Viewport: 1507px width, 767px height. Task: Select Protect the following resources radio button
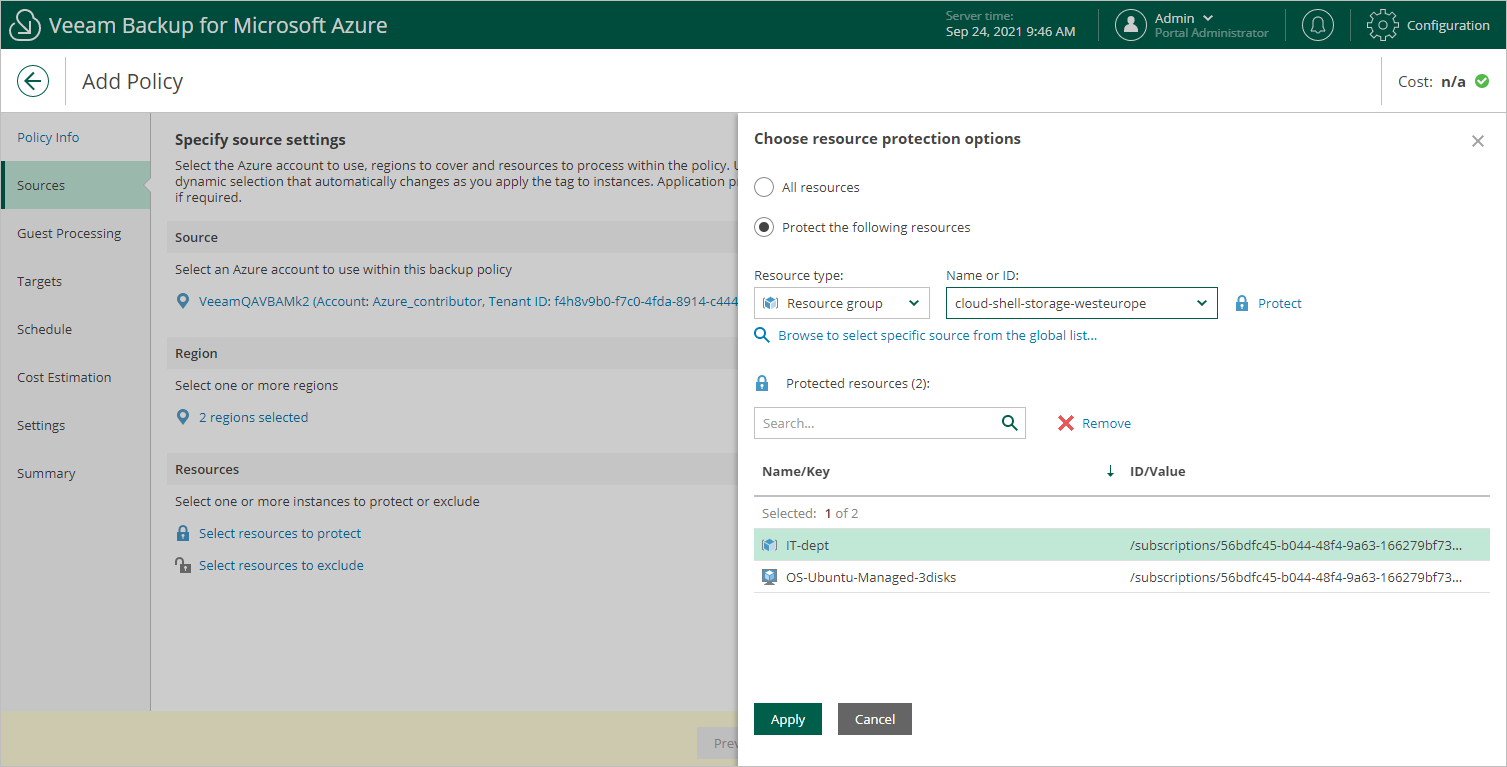pyautogui.click(x=764, y=227)
